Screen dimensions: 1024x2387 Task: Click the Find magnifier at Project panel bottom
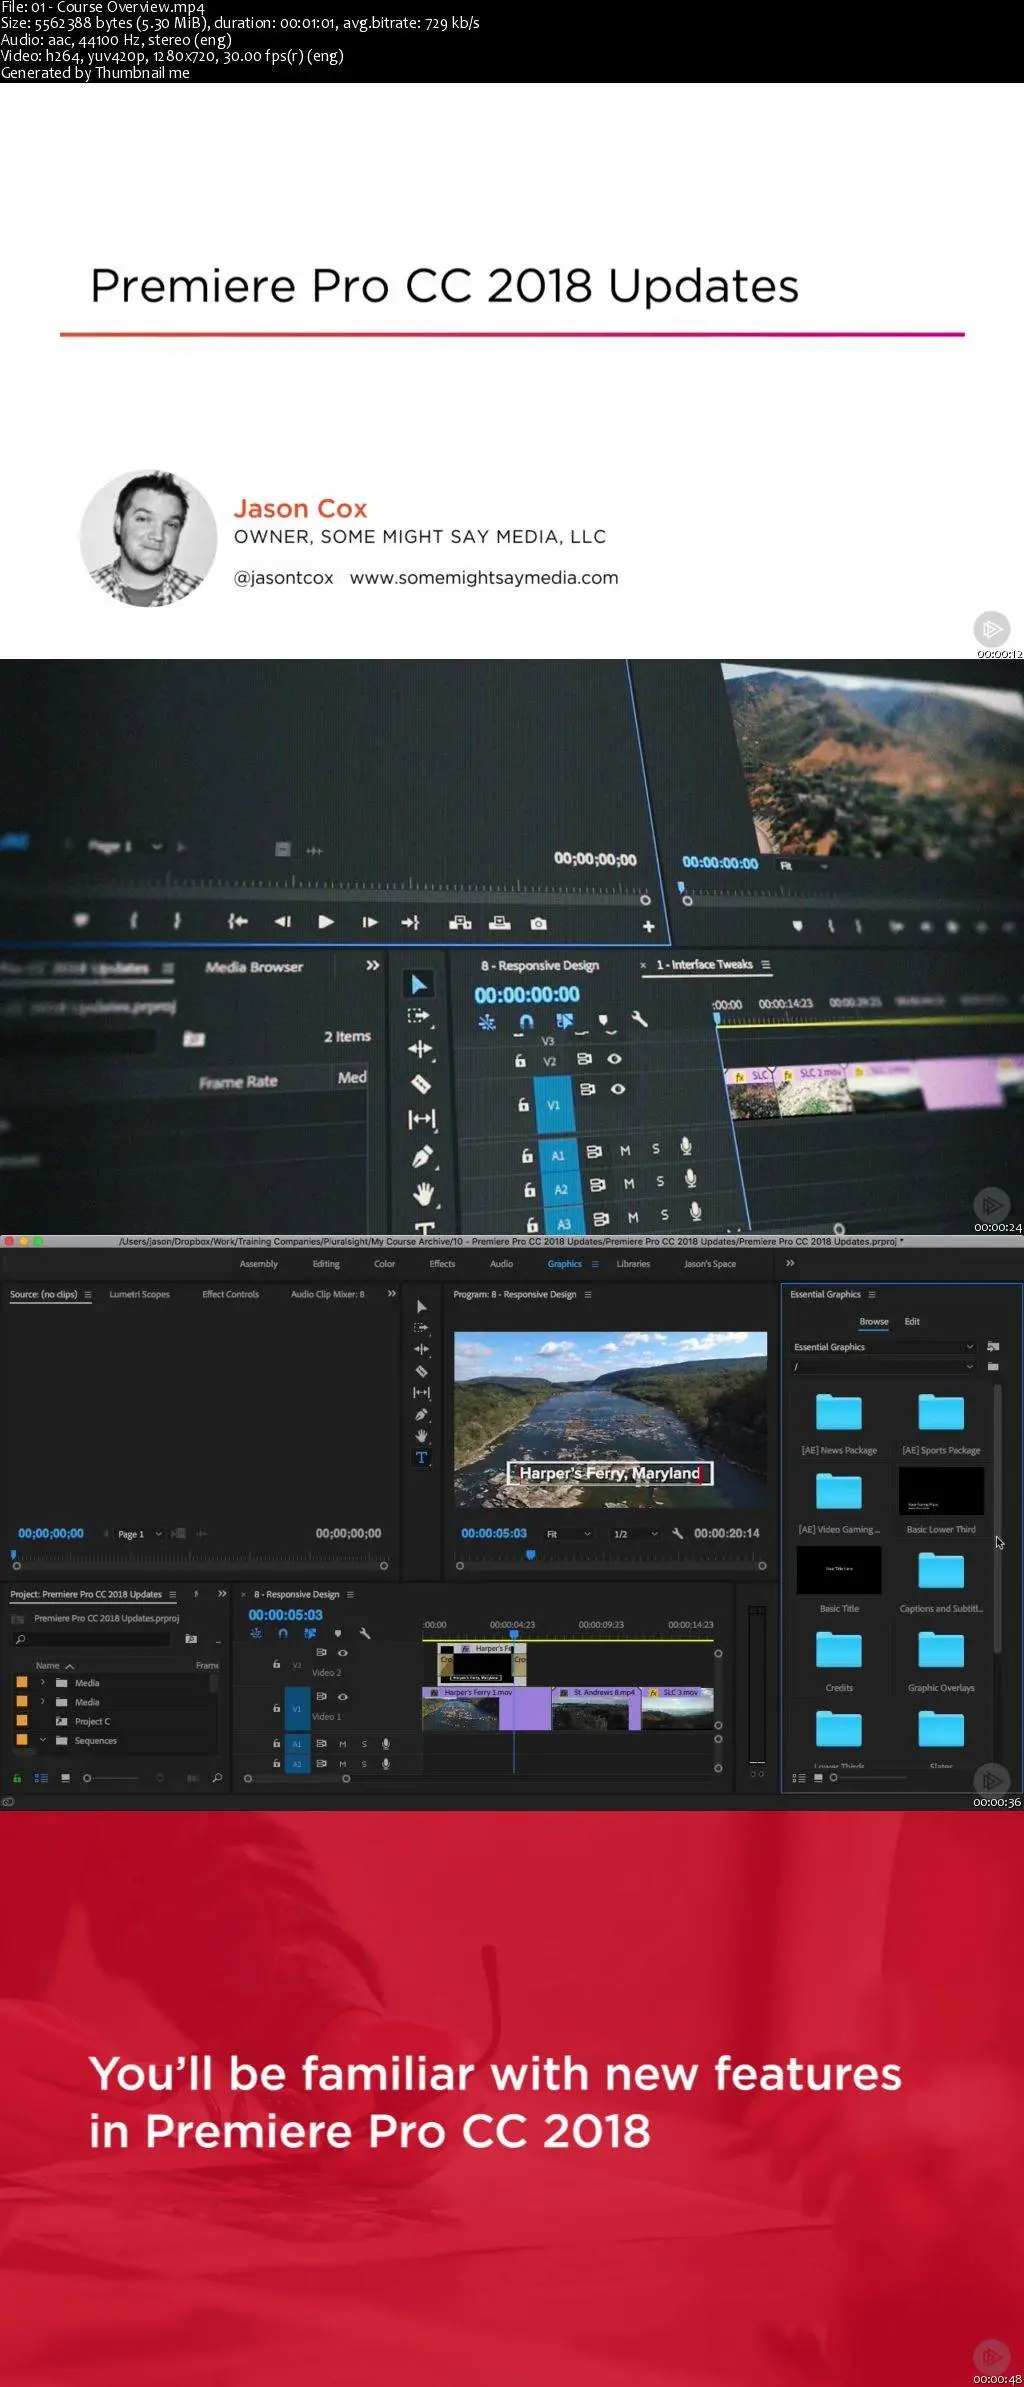tap(217, 1778)
